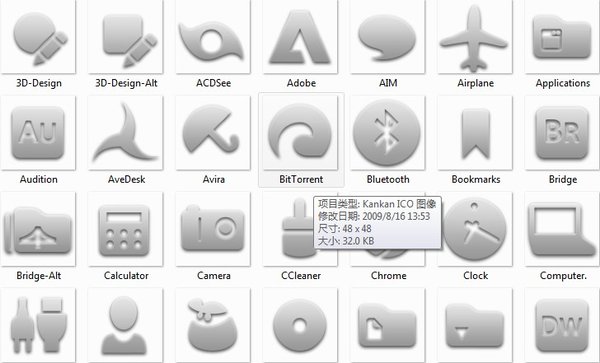The height and width of the screenshot is (363, 600).
Task: Click the 'ACDSee' file name text
Action: pos(213,83)
